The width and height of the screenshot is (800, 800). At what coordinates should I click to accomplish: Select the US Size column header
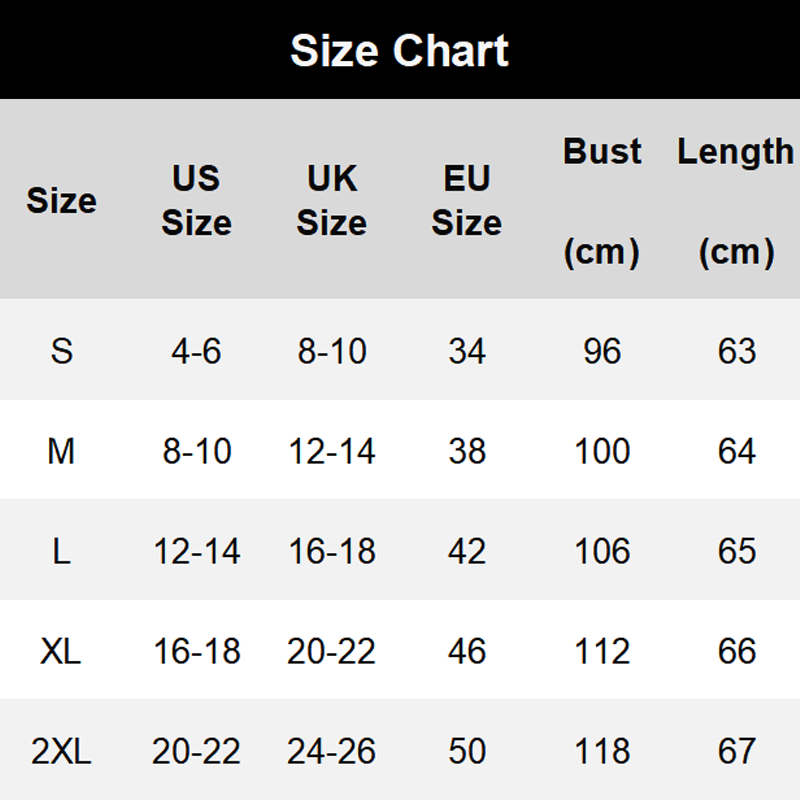tap(196, 200)
